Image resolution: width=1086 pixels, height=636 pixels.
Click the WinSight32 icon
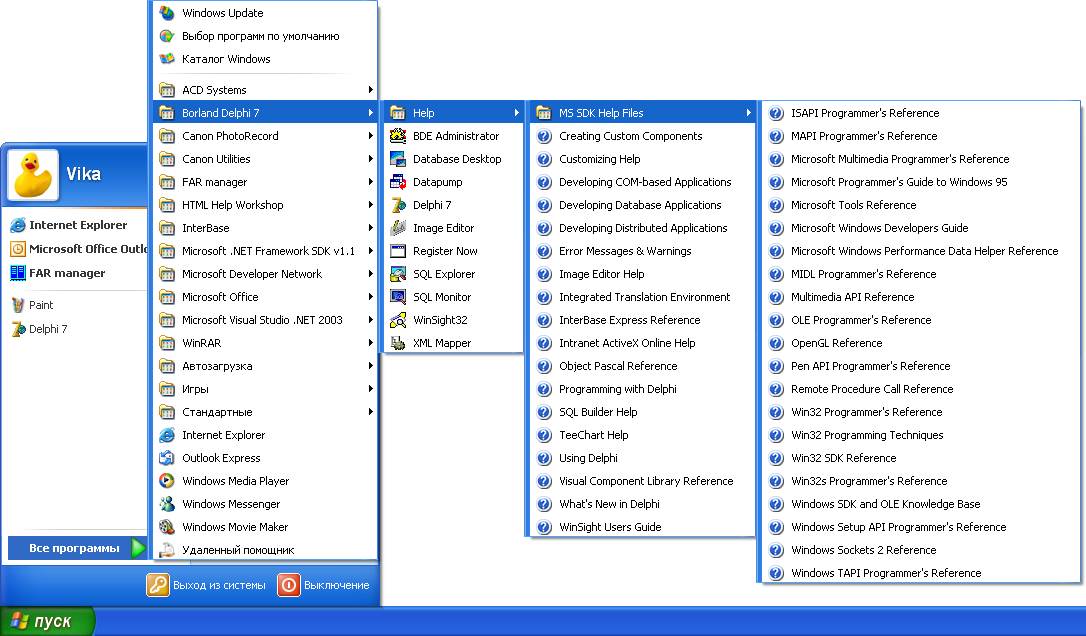point(398,320)
